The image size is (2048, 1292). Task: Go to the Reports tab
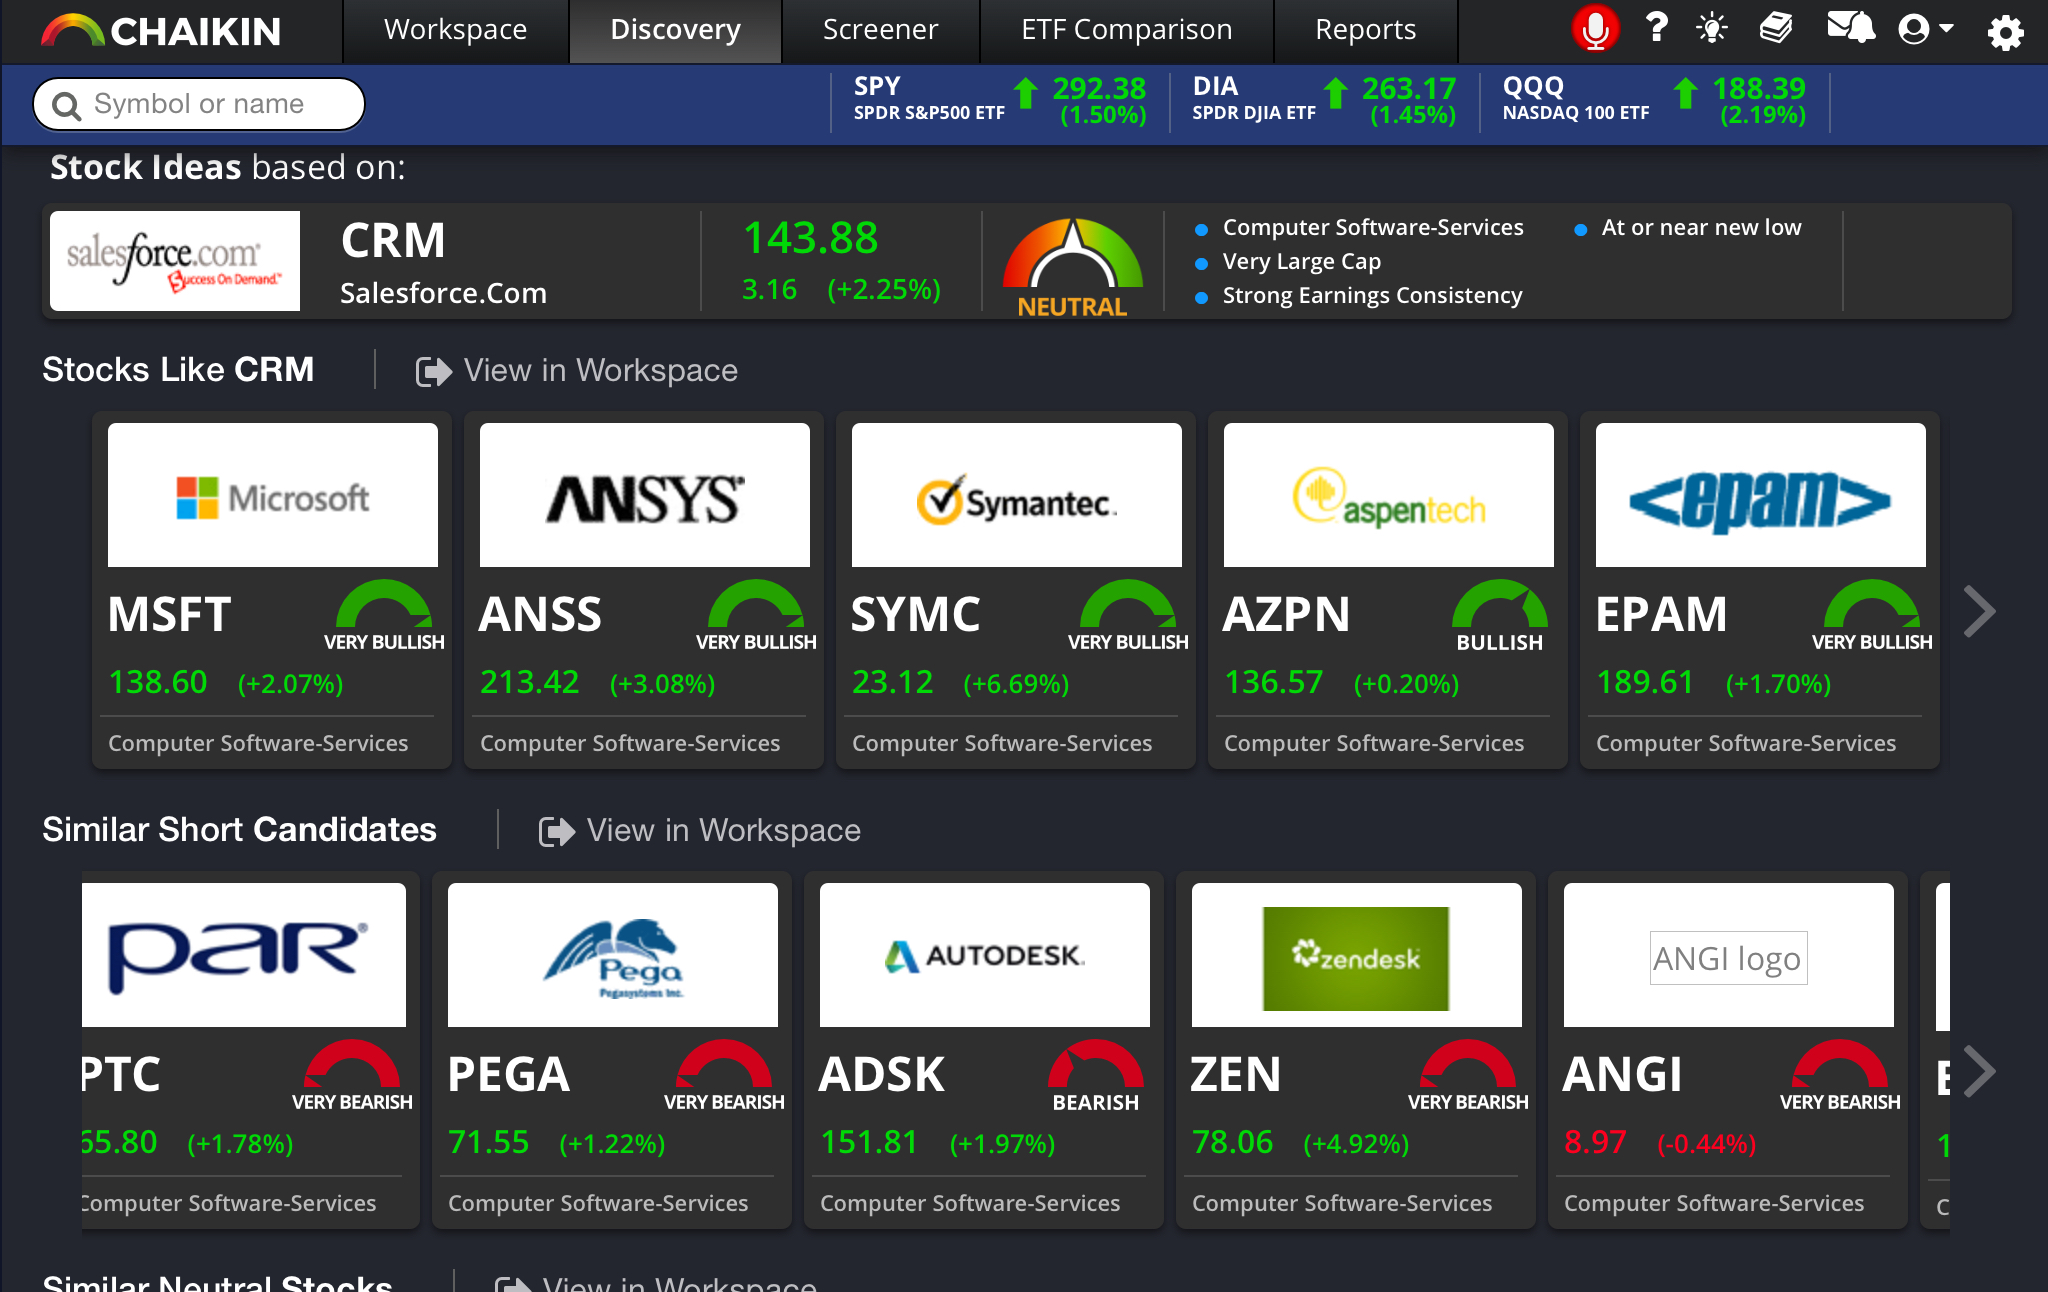click(1365, 30)
